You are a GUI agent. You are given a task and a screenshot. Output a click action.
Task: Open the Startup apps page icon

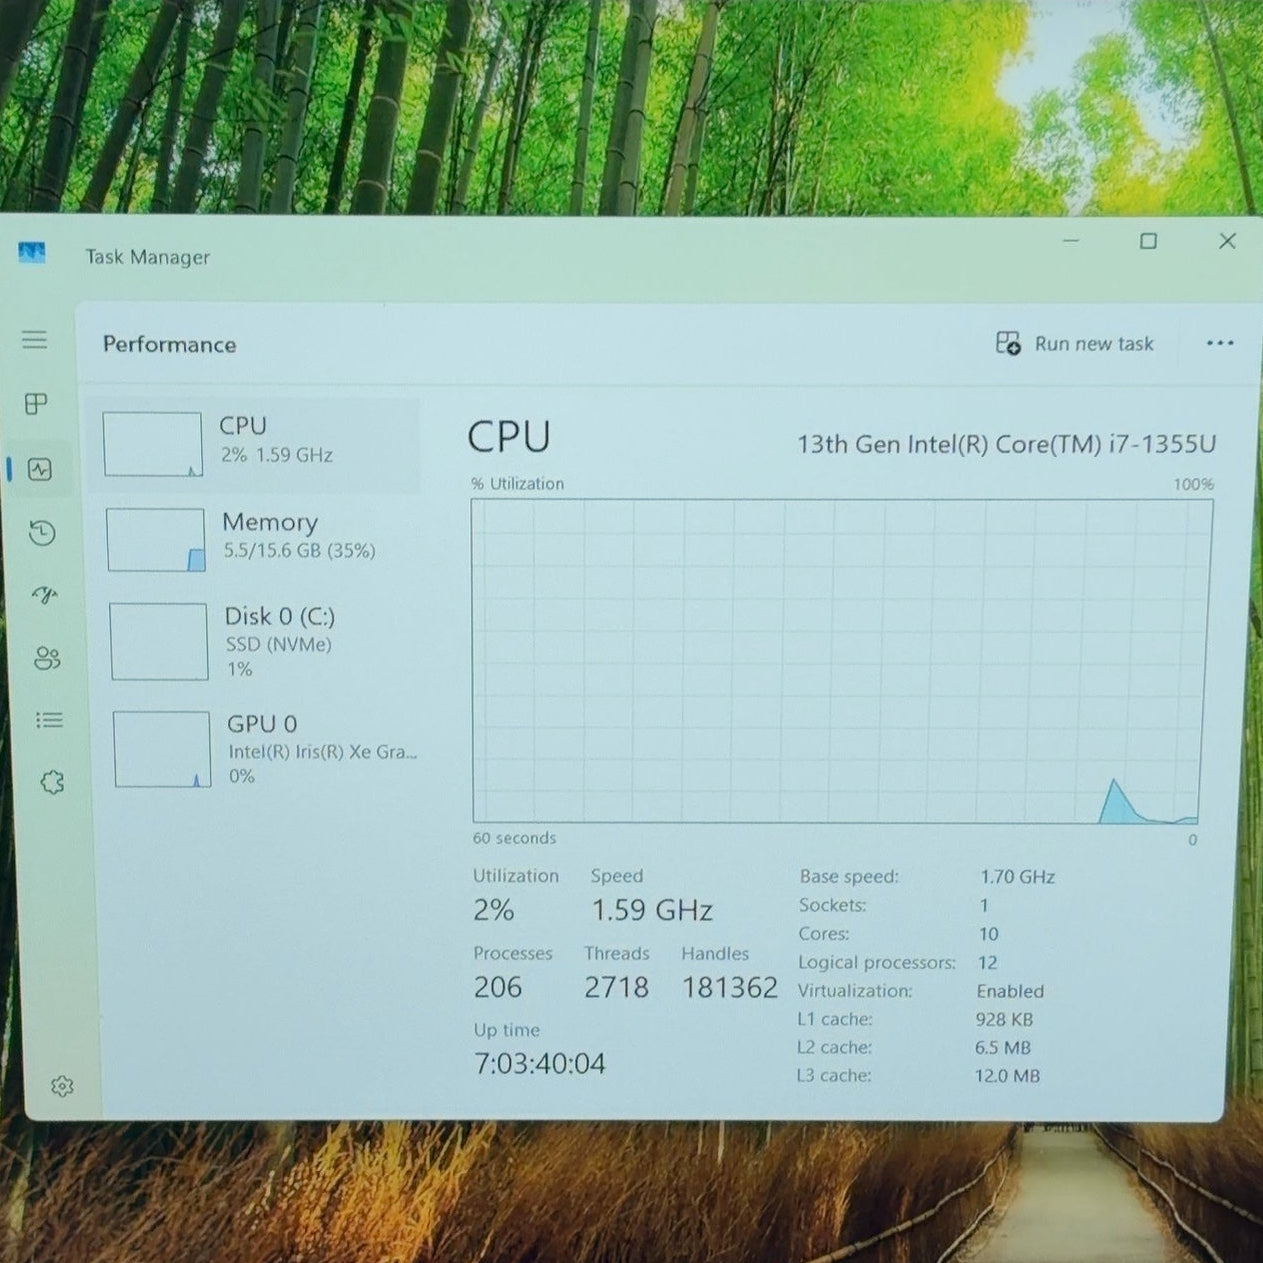click(x=45, y=596)
